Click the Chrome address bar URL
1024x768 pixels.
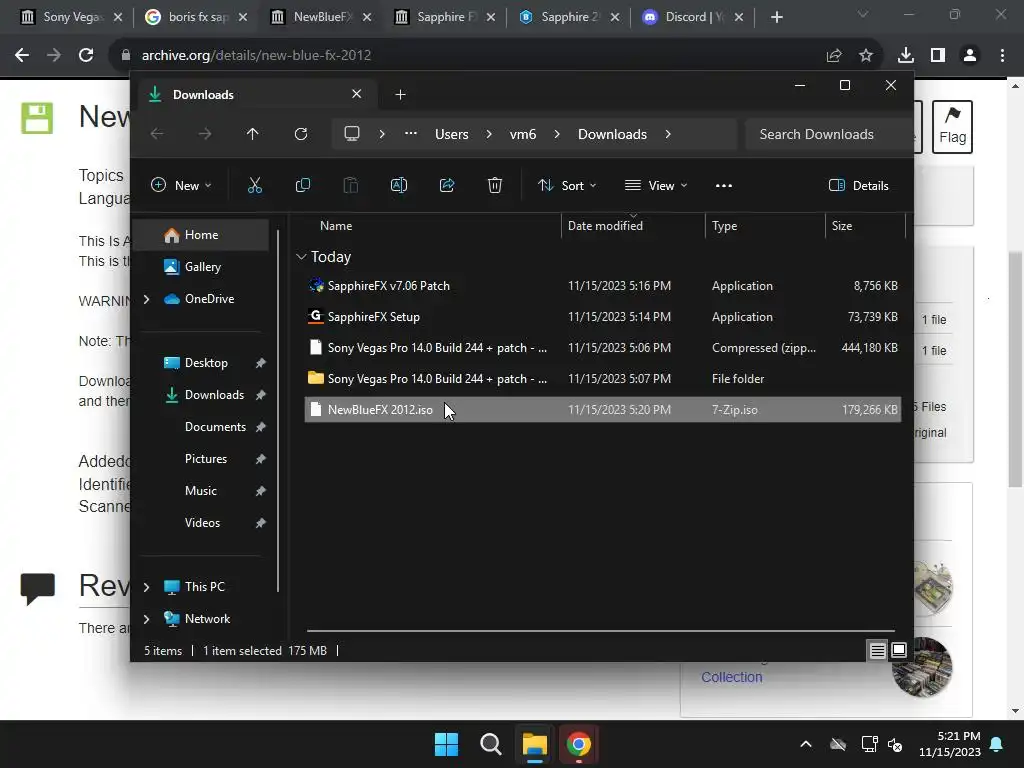click(256, 56)
